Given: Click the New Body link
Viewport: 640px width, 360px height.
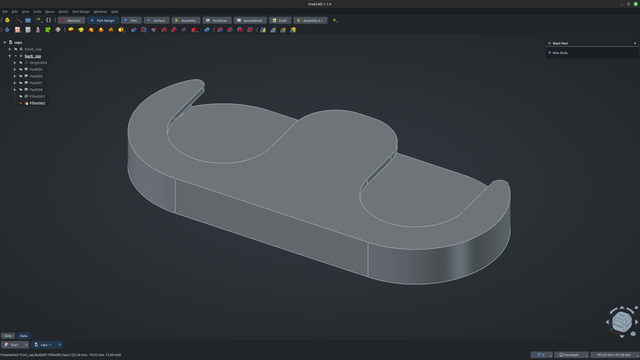Looking at the screenshot, I should [x=560, y=53].
